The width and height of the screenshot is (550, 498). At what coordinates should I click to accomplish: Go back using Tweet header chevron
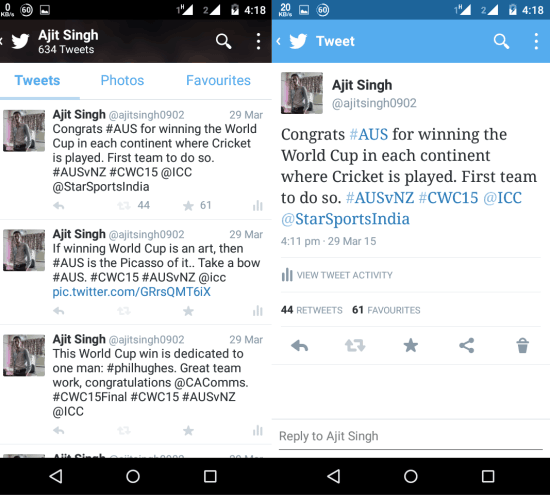(x=279, y=41)
